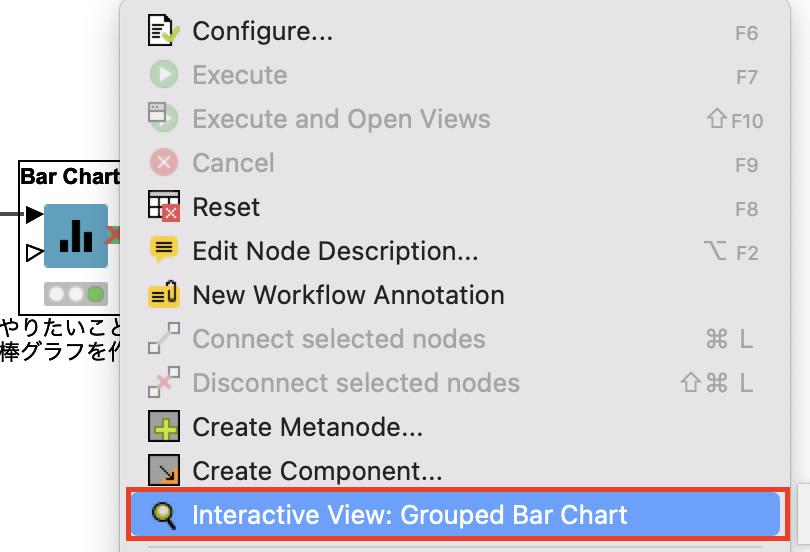Click the yellow Edit Node Description icon
The image size is (810, 552).
(x=164, y=250)
